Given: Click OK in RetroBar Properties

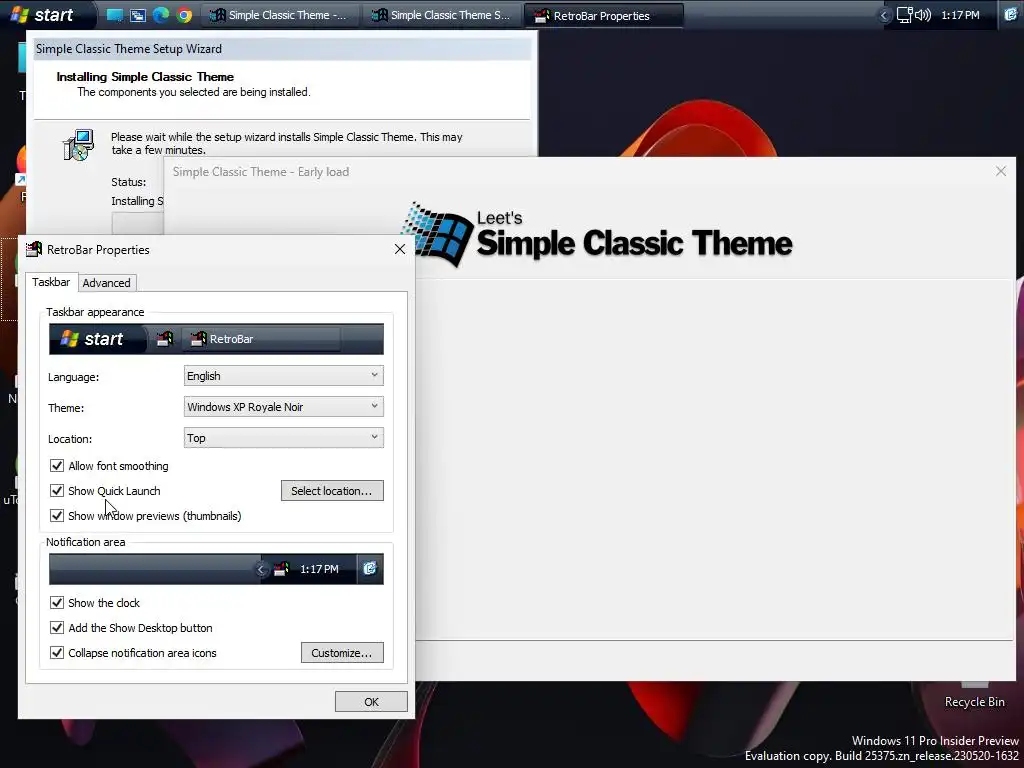Looking at the screenshot, I should [371, 701].
